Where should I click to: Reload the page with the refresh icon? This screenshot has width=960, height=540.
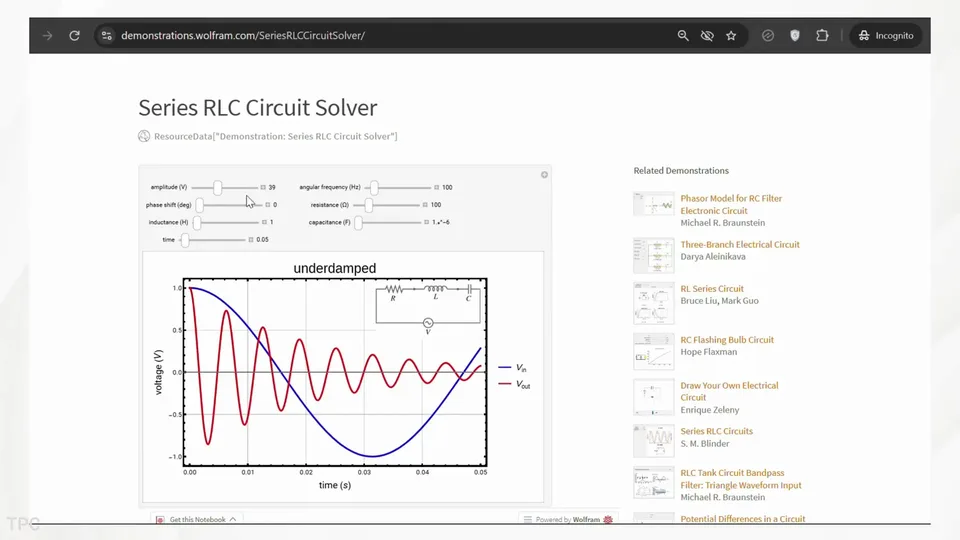click(74, 36)
